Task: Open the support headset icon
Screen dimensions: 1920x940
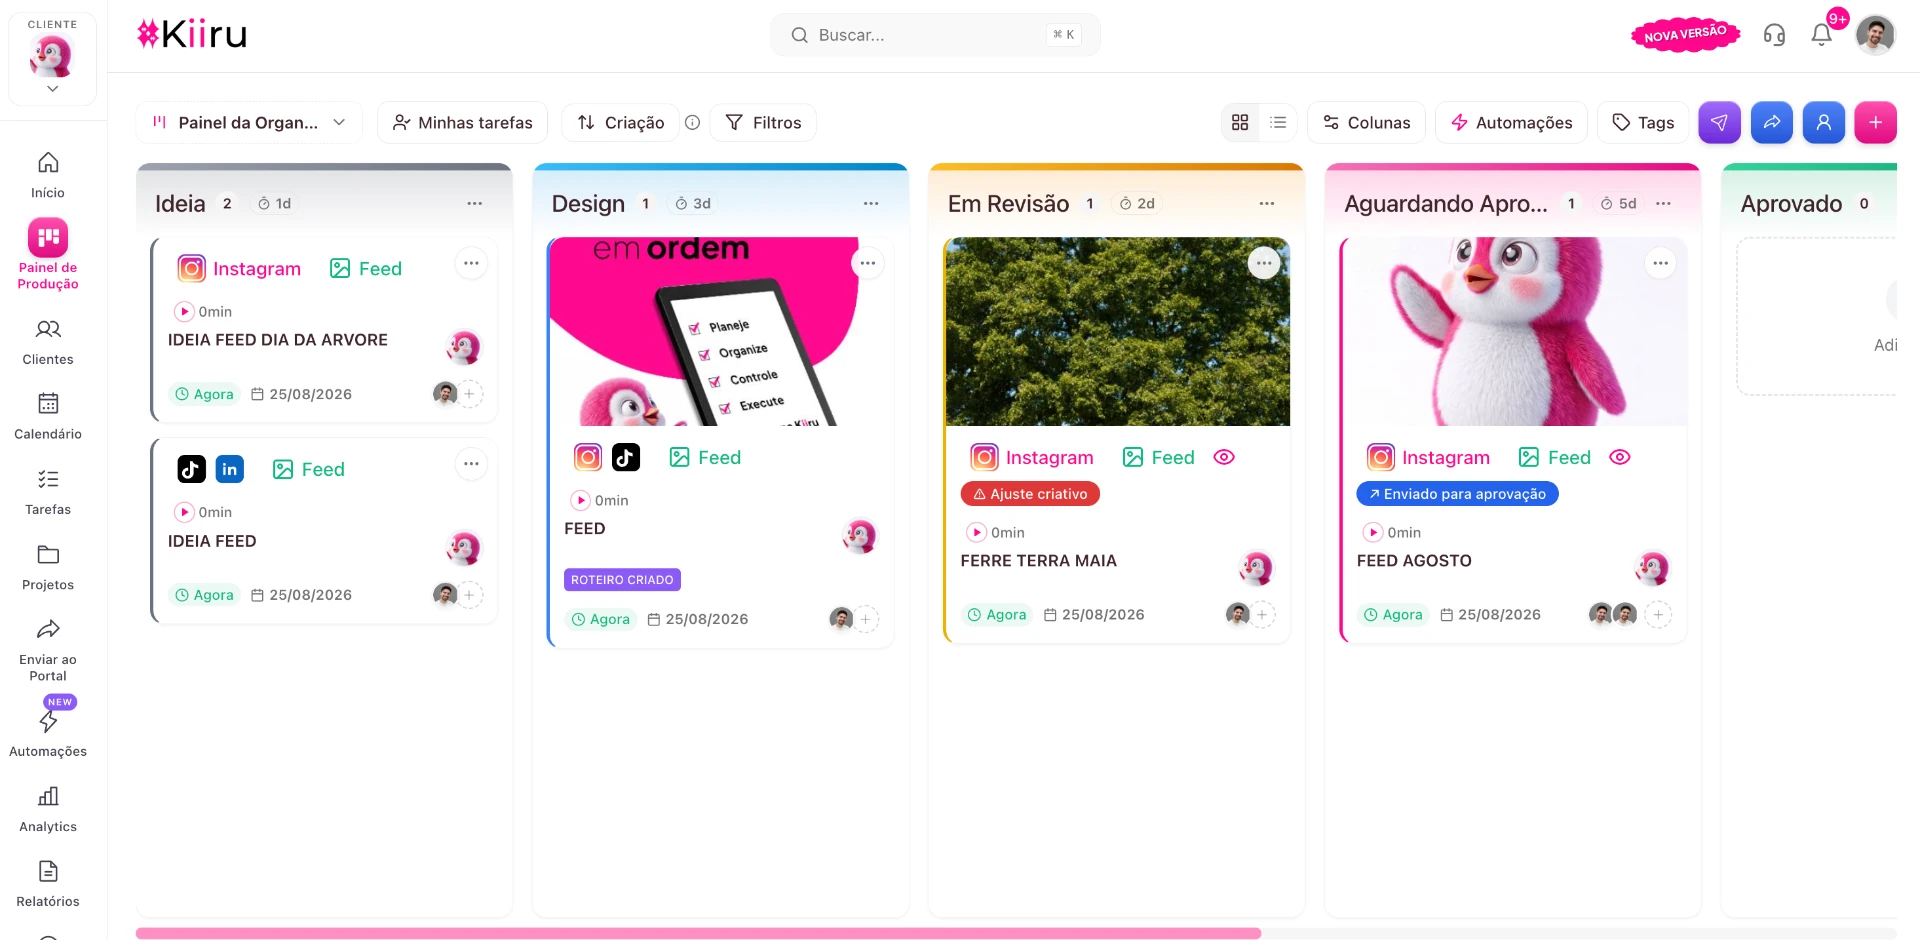Action: click(1774, 35)
